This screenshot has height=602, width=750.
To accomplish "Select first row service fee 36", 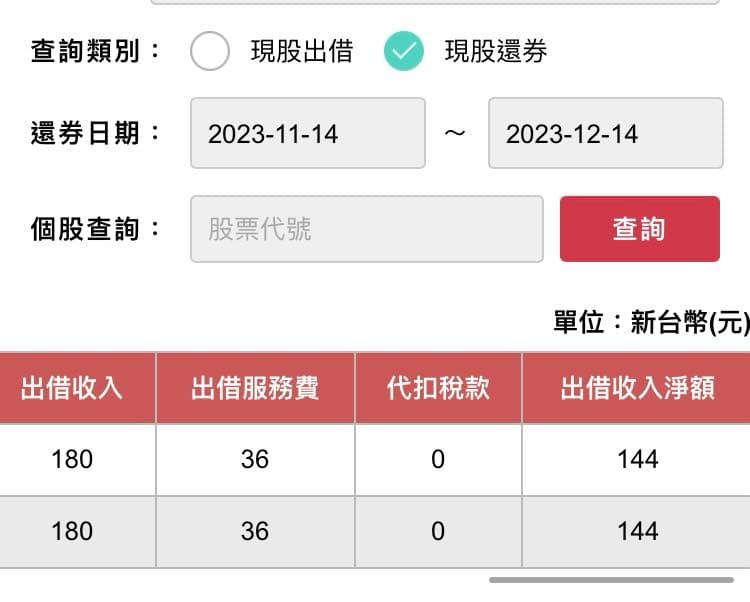I will coord(255,459).
